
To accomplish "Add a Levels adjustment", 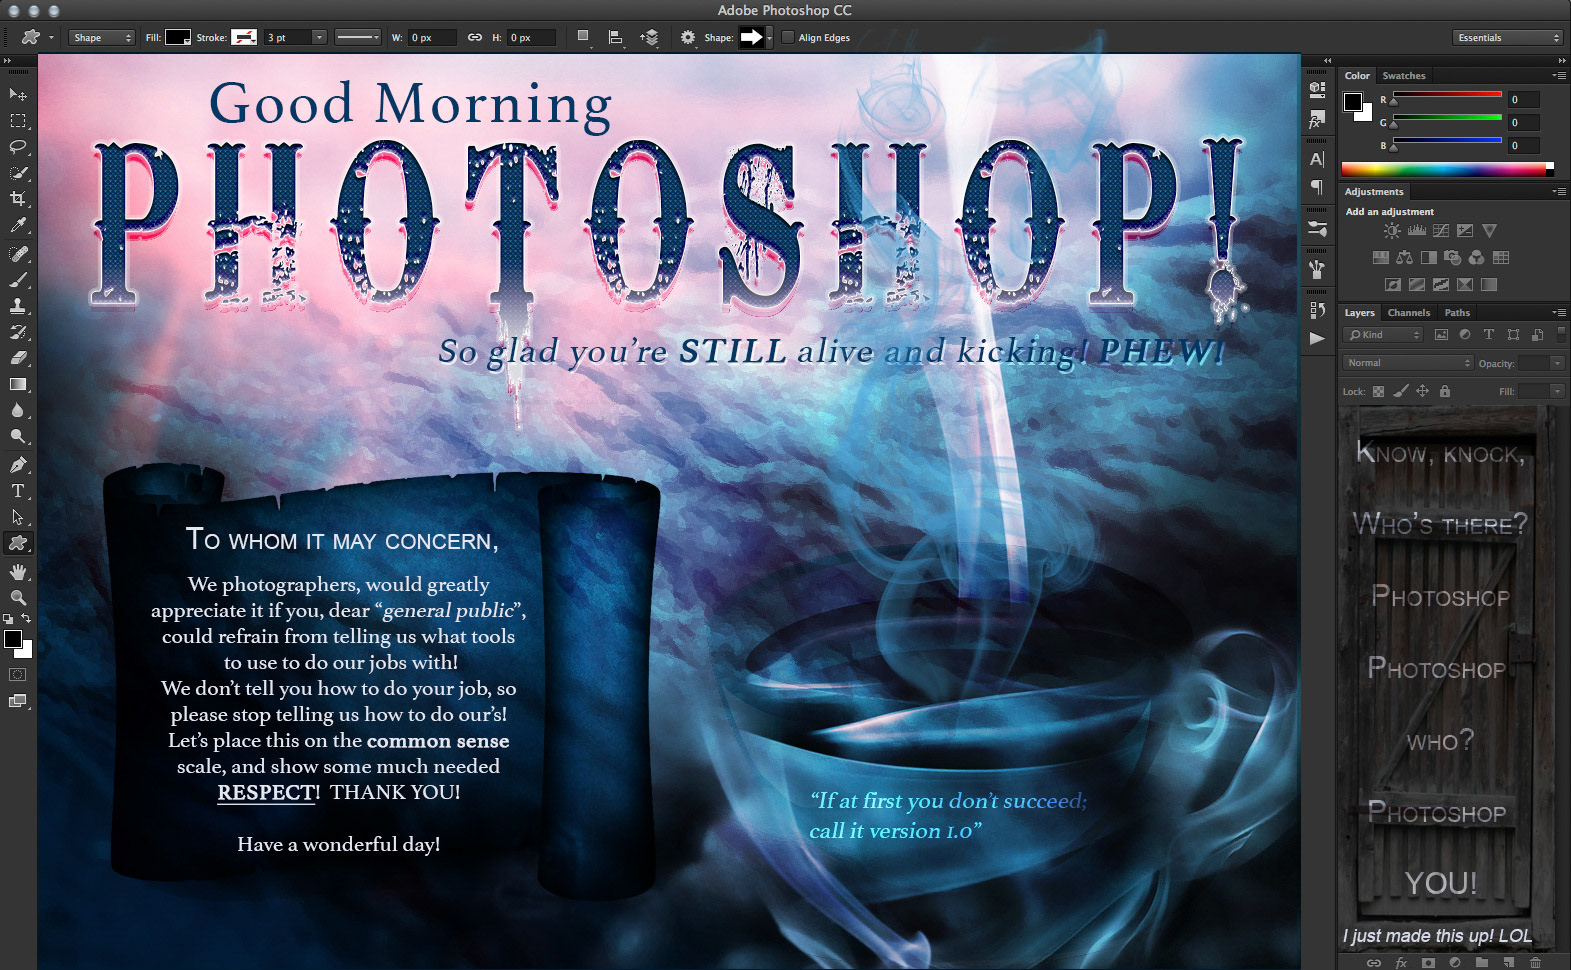I will pos(1416,231).
